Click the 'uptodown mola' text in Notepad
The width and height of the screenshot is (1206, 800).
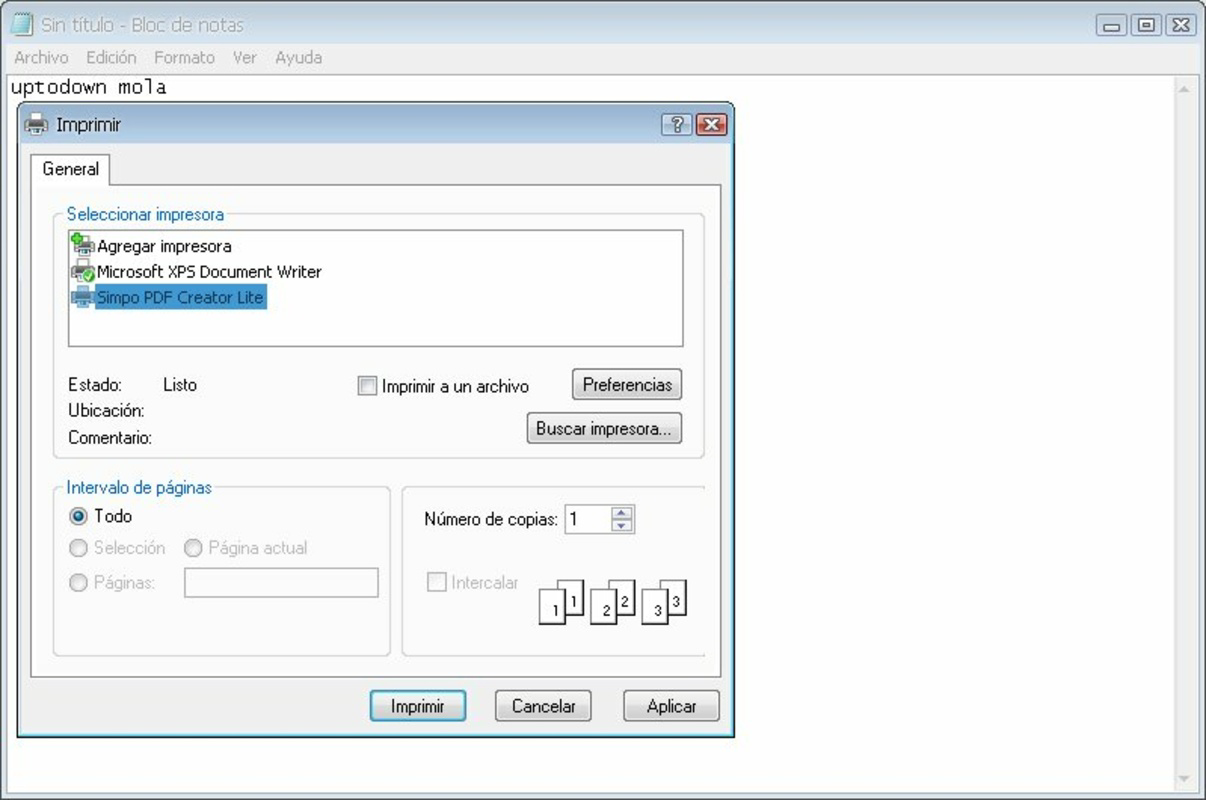tap(88, 87)
